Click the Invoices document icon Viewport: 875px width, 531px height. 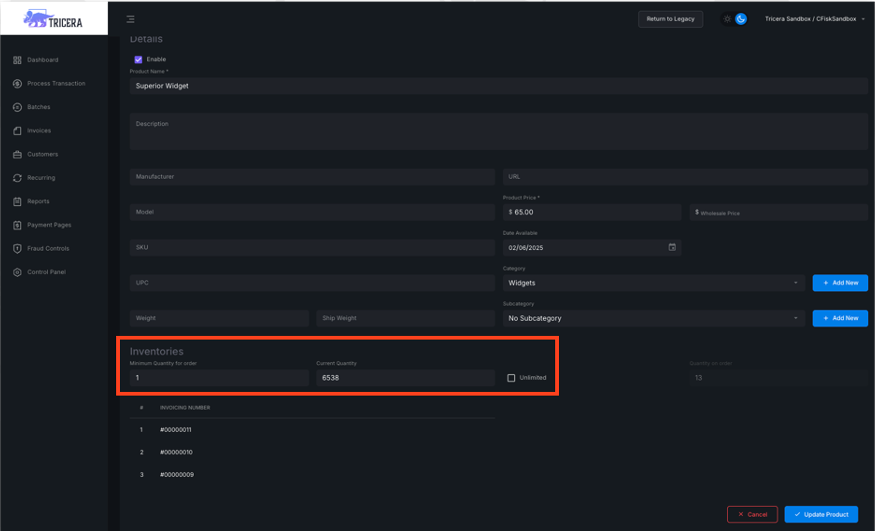(x=17, y=131)
